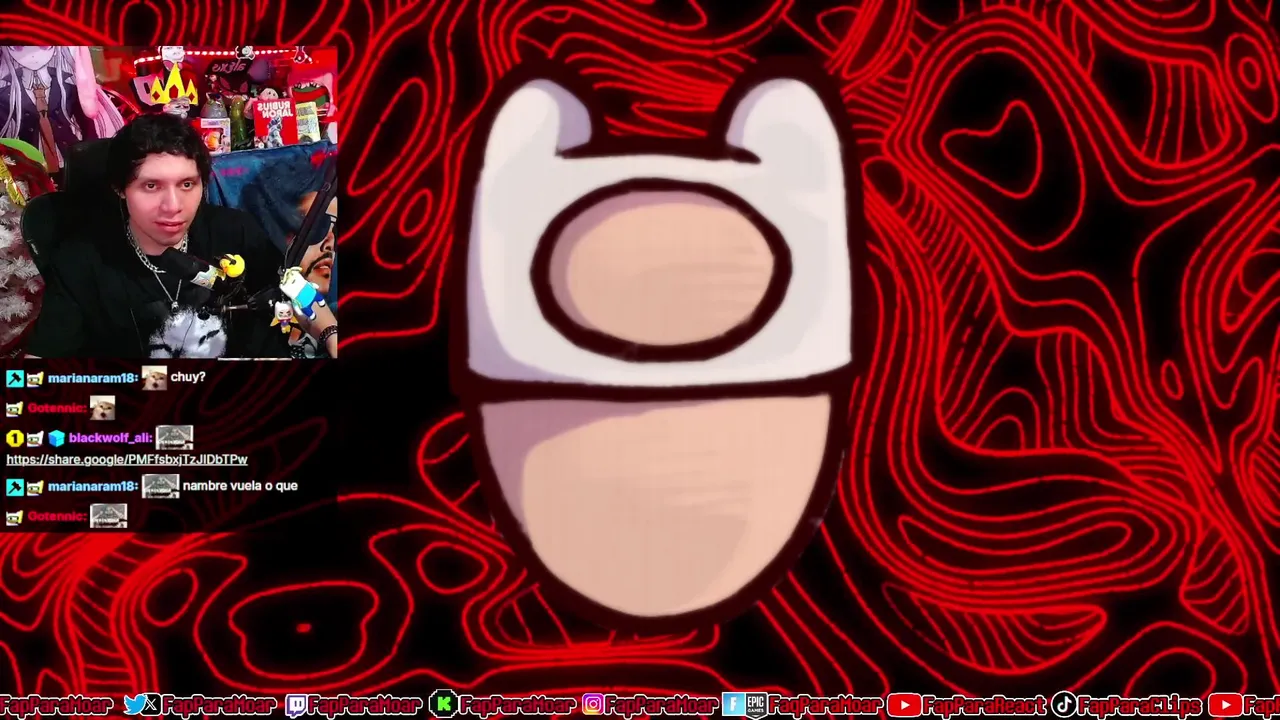Click blue cube badge of blackwolf_ali
The height and width of the screenshot is (720, 1280).
point(56,439)
